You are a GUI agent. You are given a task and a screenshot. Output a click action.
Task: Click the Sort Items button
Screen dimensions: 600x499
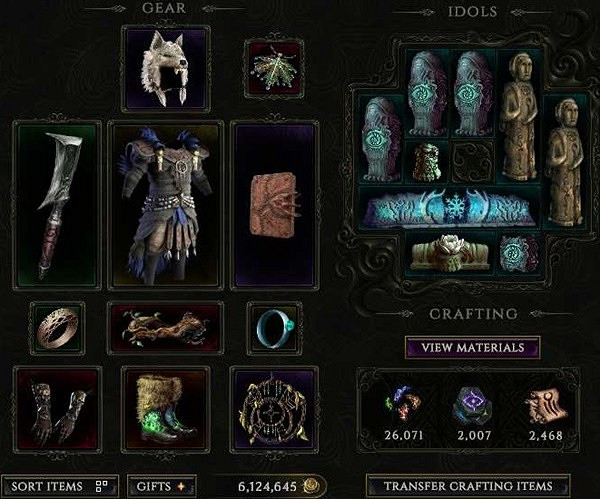tap(60, 486)
